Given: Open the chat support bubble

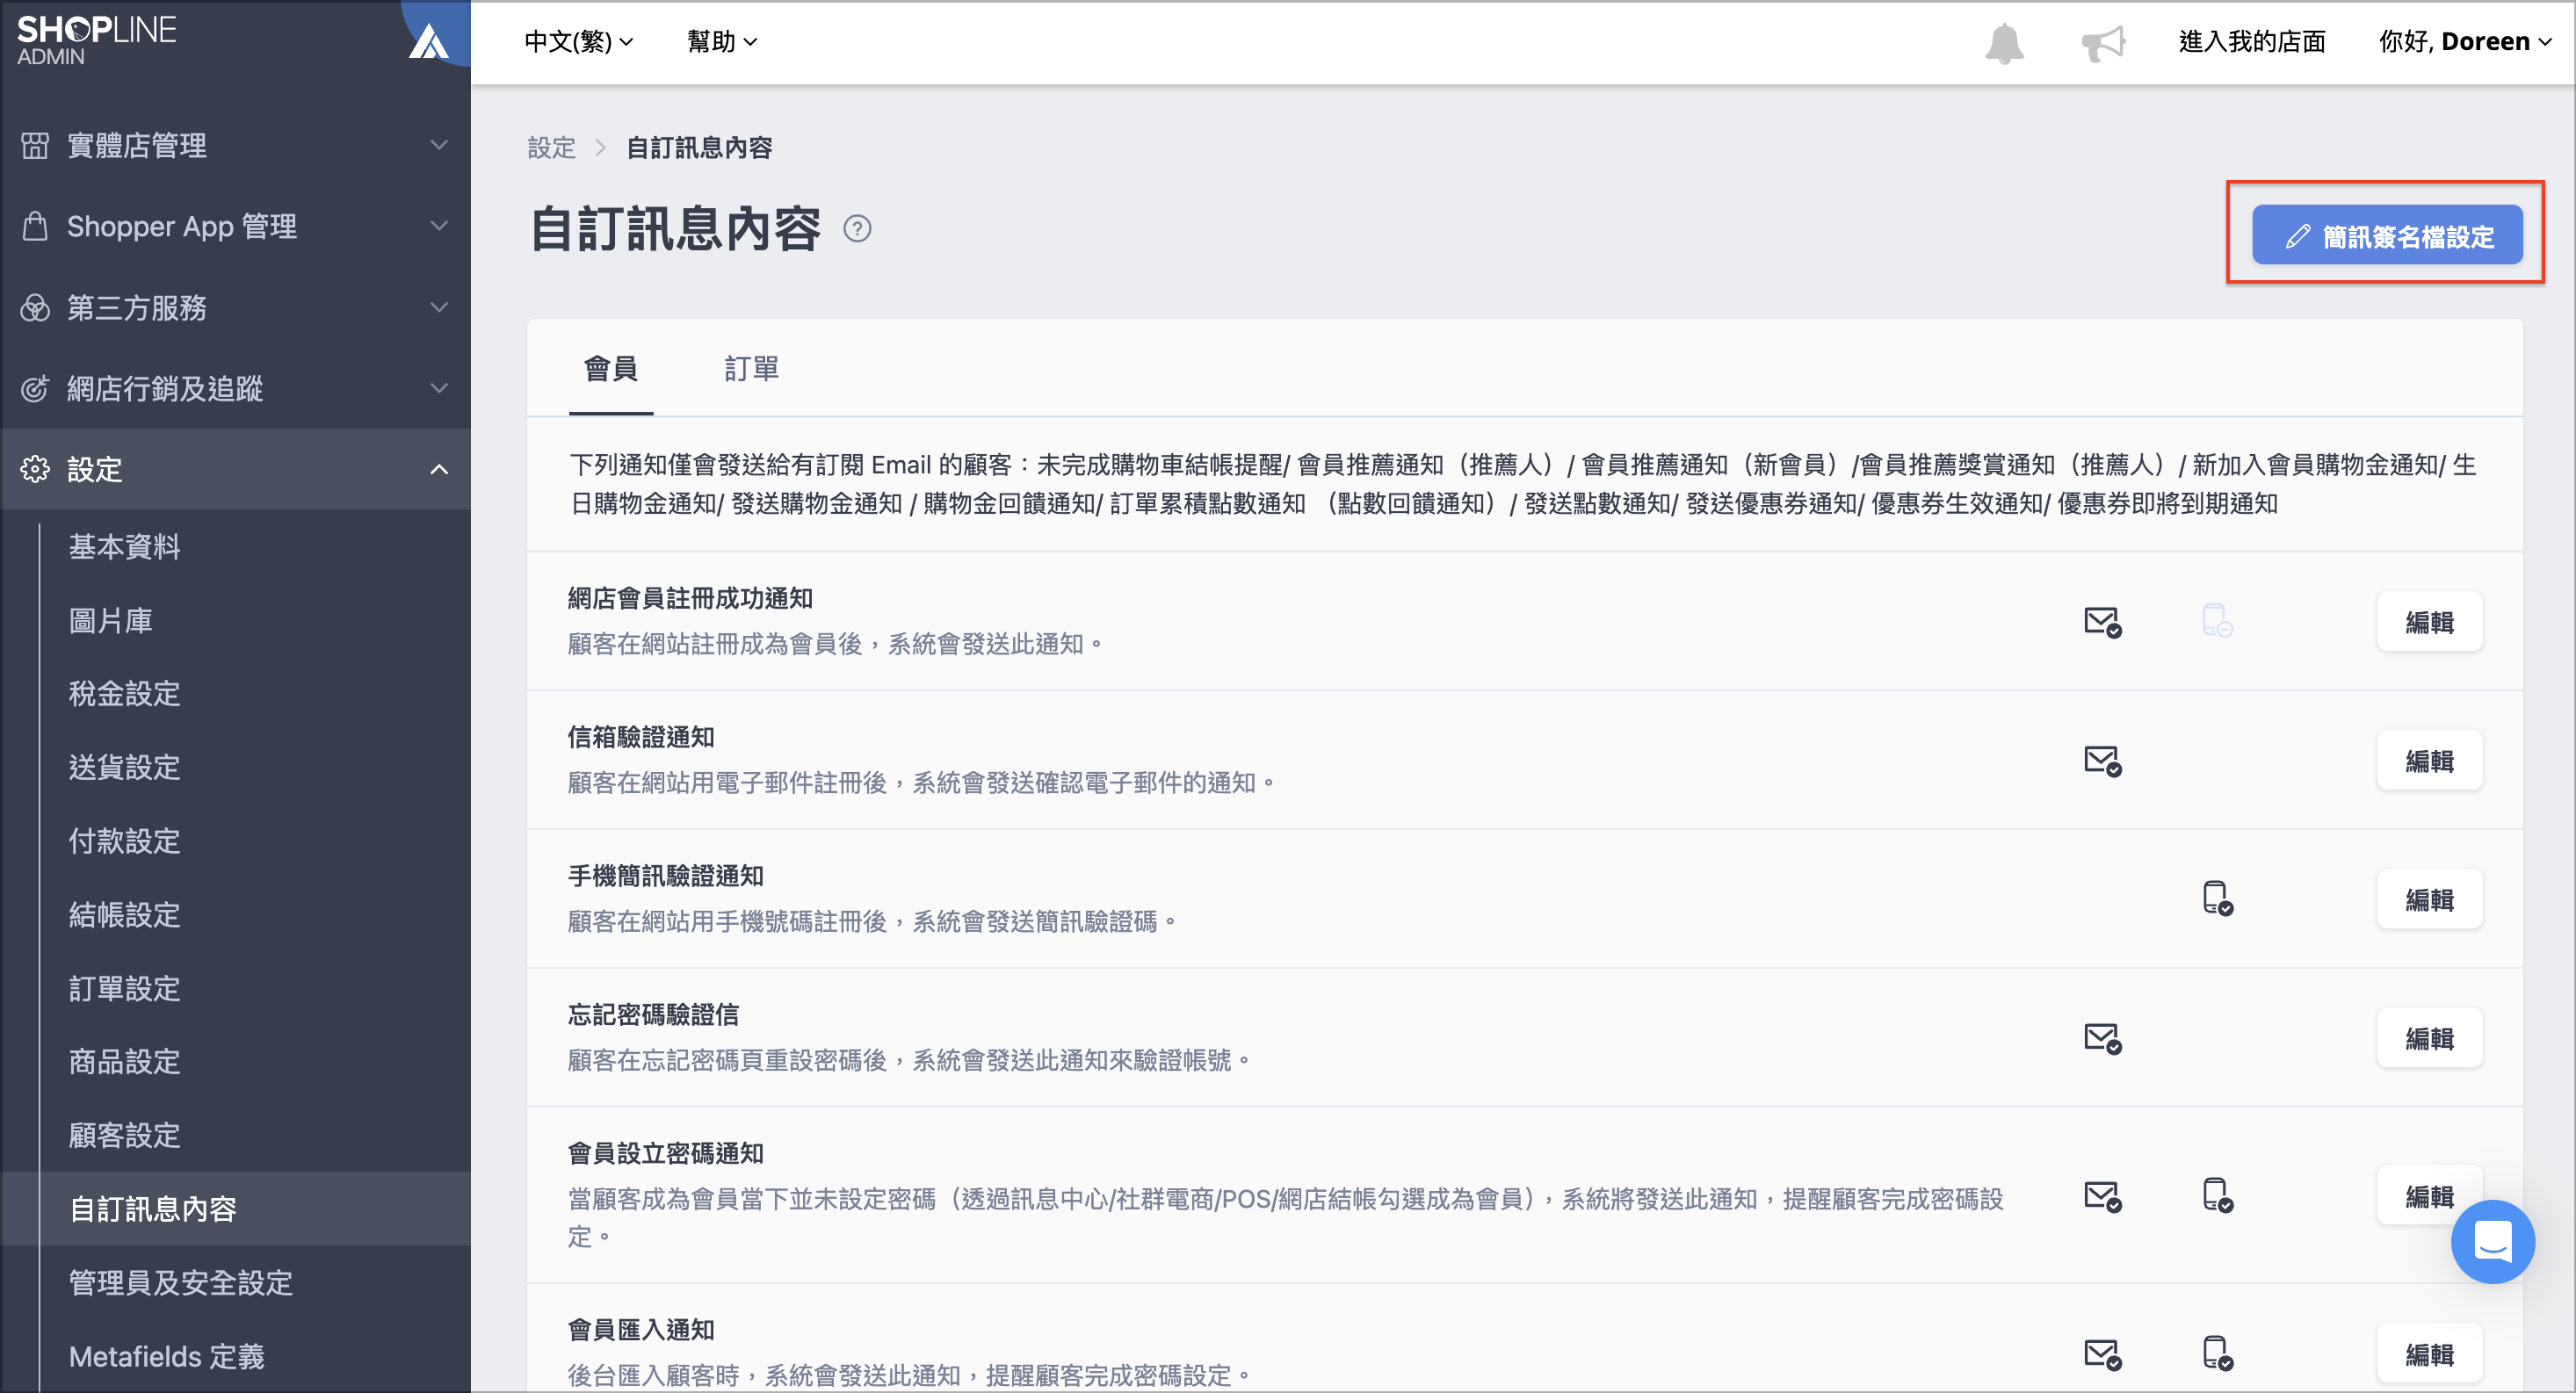Looking at the screenshot, I should tap(2492, 1241).
